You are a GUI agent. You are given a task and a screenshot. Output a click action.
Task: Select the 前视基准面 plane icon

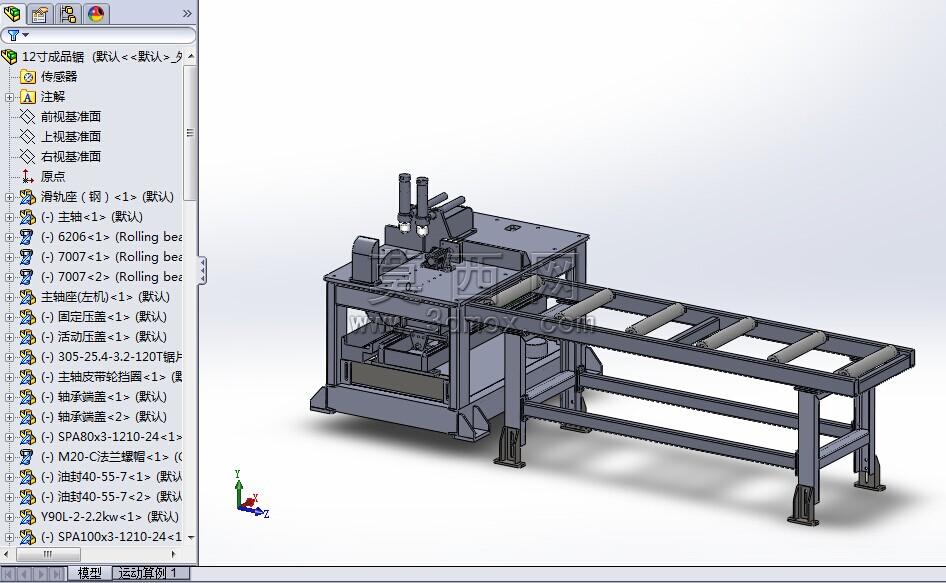pos(28,116)
